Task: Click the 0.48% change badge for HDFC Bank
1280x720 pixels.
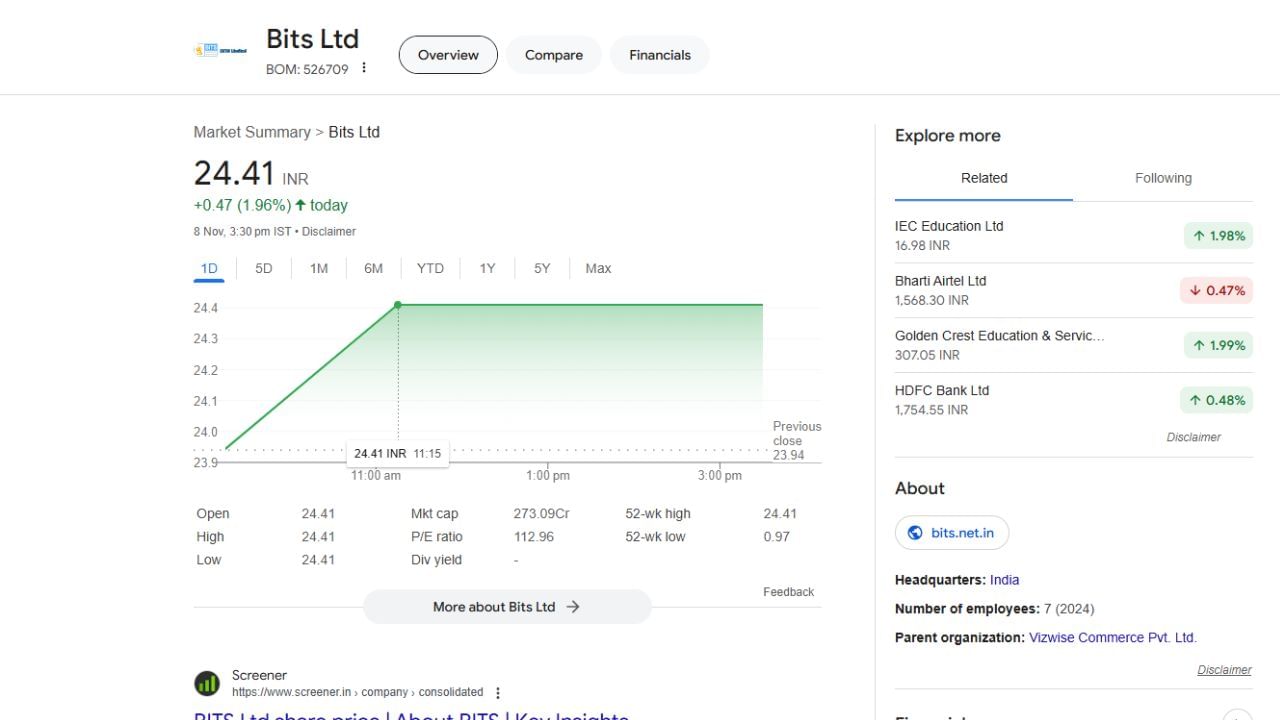Action: 1217,401
